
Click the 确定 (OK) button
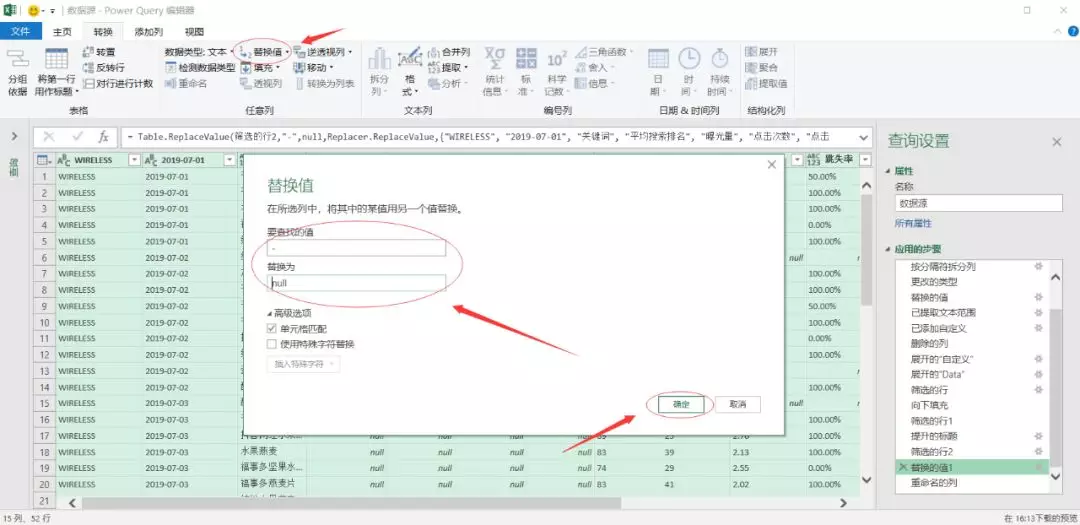[x=681, y=404]
